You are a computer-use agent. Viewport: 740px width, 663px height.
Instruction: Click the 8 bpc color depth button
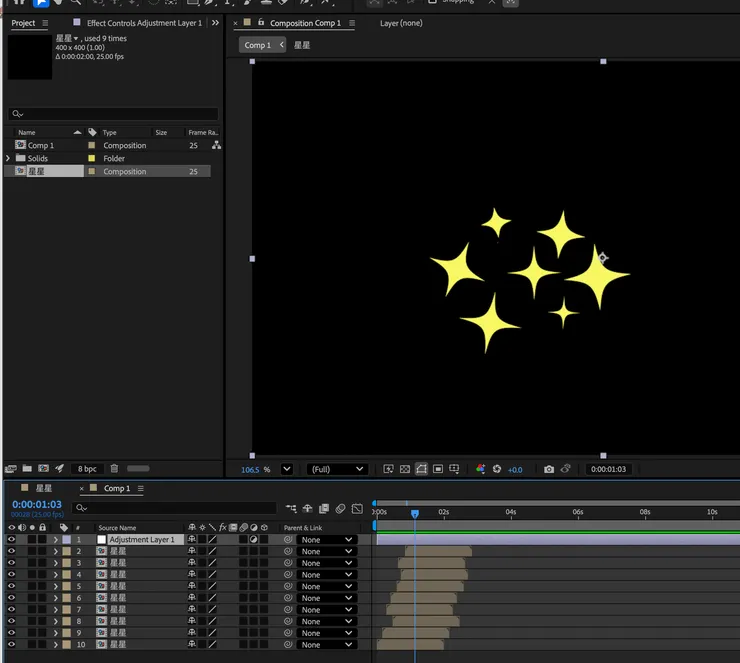coord(88,469)
